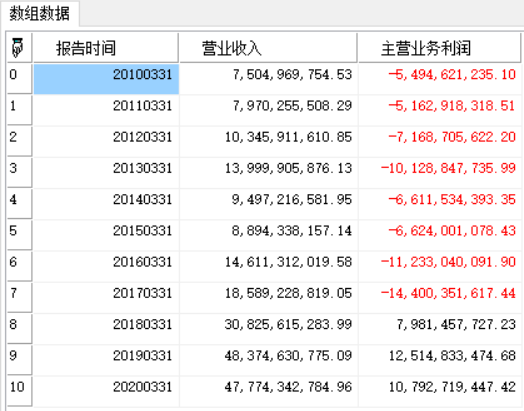Select row header 3
Viewport: 524px width, 411px height.
pyautogui.click(x=19, y=172)
